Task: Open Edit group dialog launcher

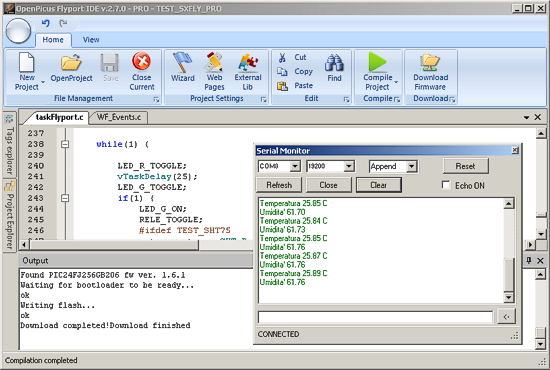Action: click(347, 100)
